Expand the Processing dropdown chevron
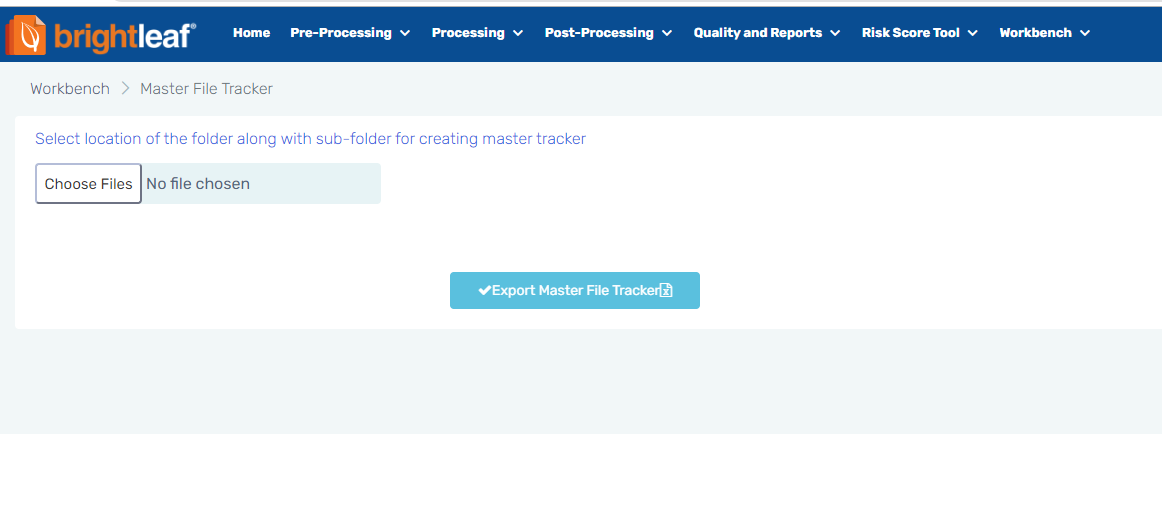Viewport: 1162px width, 524px height. tap(518, 33)
